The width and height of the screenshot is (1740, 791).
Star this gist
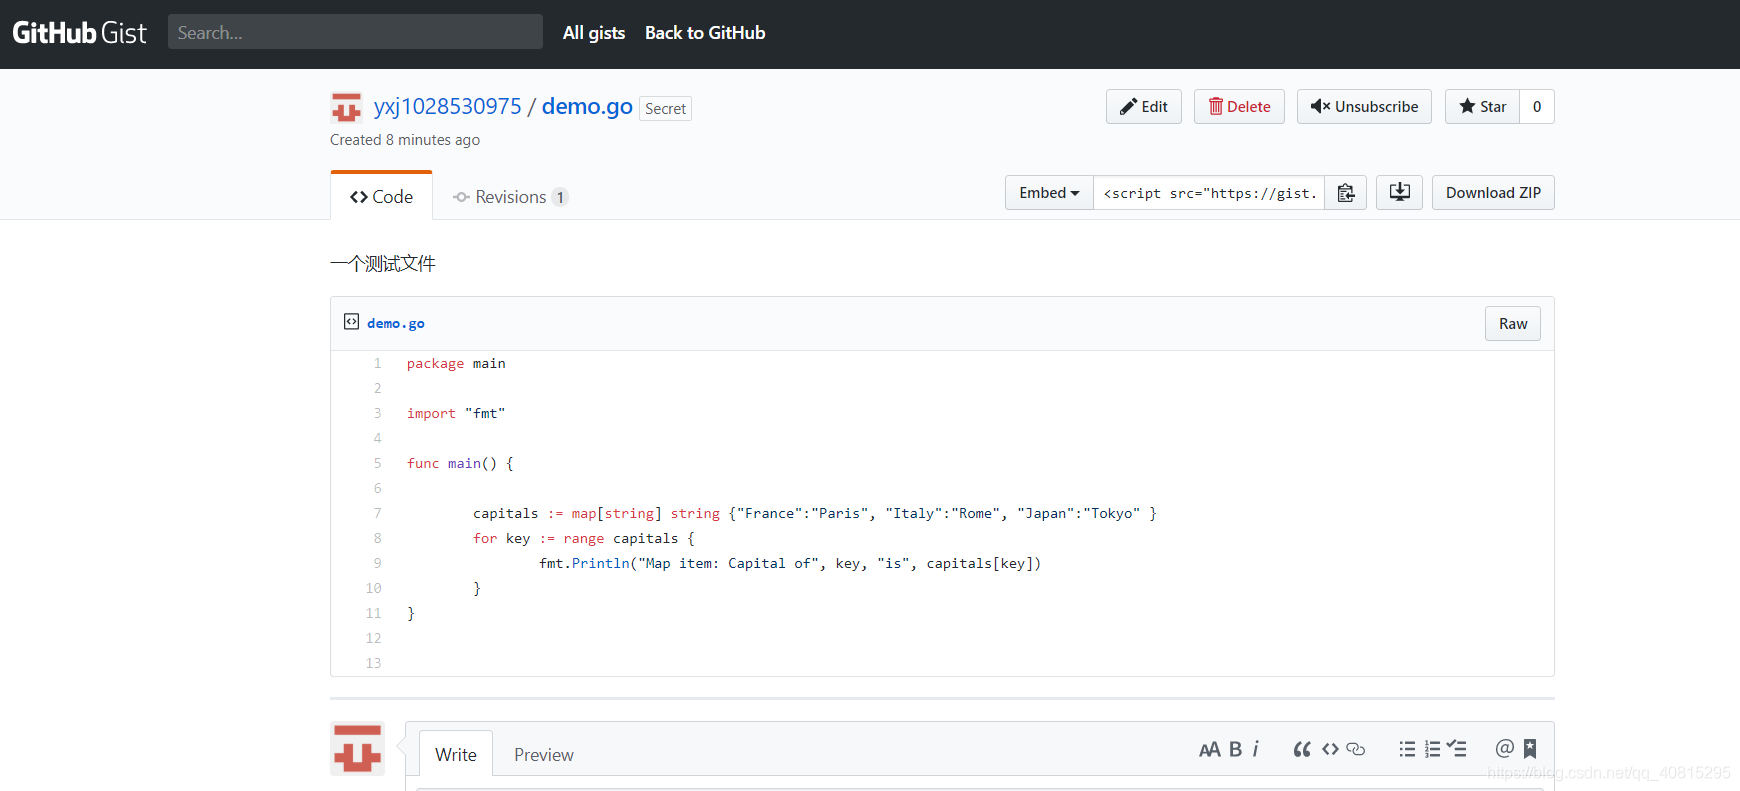[x=1482, y=107]
